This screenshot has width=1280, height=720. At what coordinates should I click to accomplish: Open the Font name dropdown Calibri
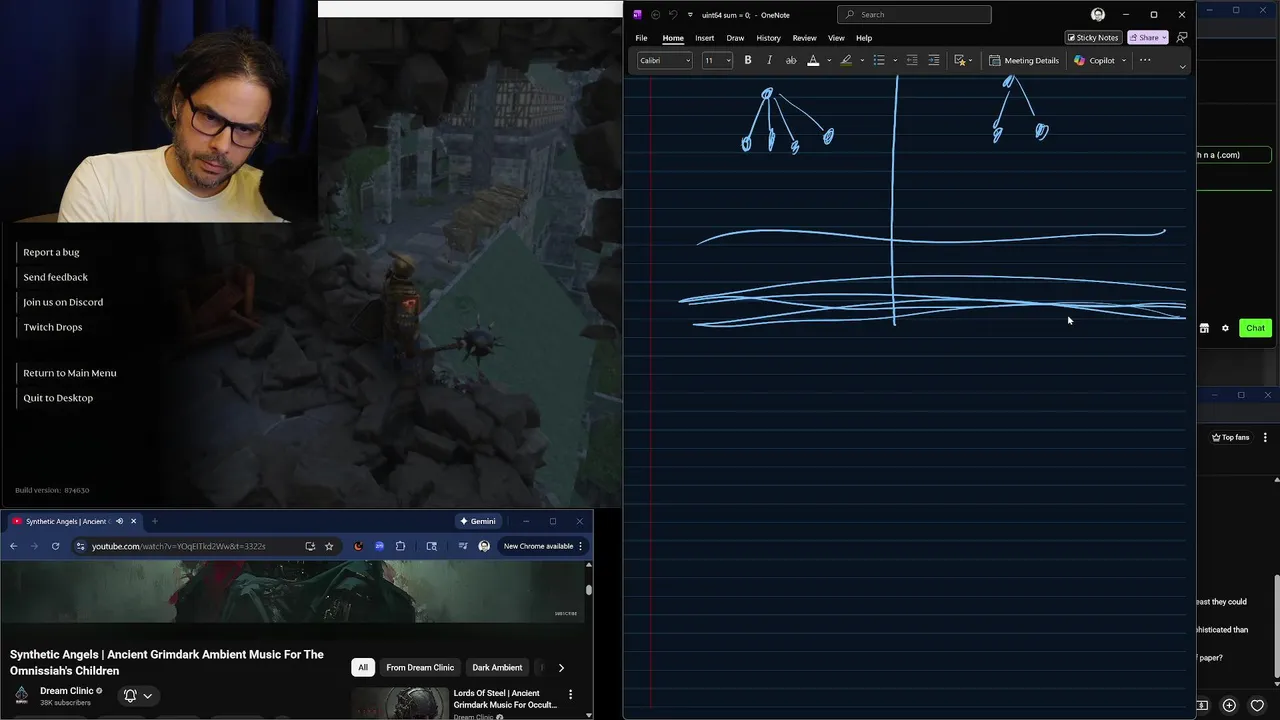coord(665,60)
